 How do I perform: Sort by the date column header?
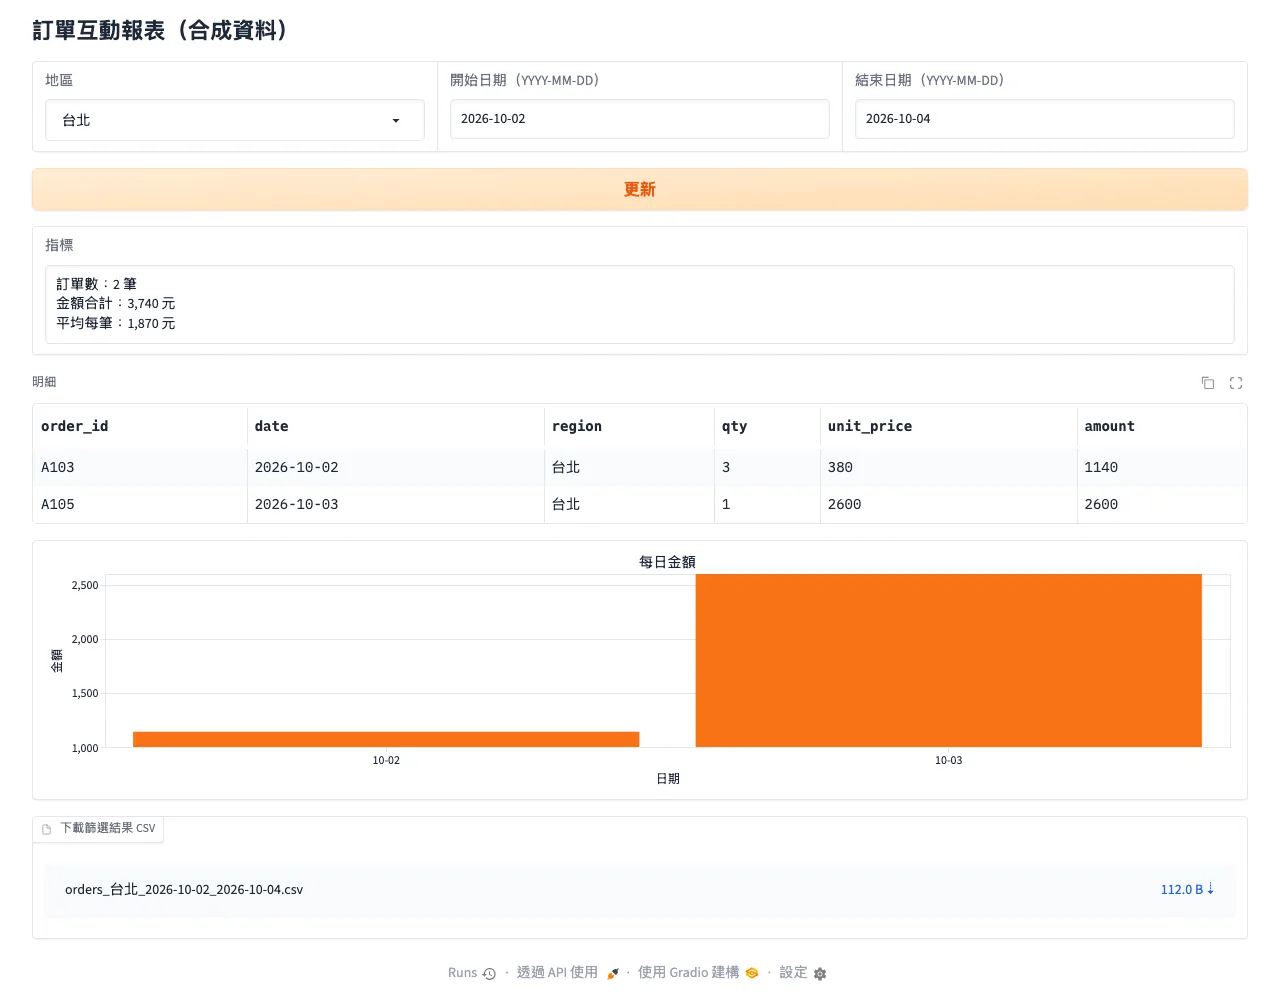(x=396, y=426)
